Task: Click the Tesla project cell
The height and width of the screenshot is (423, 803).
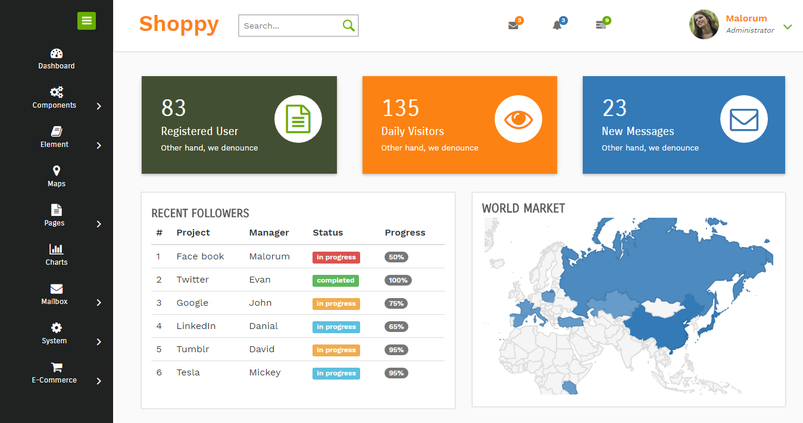Action: point(188,373)
